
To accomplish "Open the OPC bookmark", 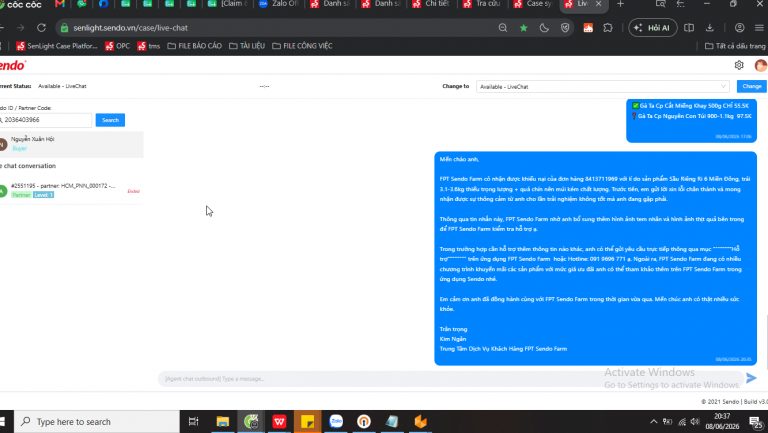I will tap(118, 46).
